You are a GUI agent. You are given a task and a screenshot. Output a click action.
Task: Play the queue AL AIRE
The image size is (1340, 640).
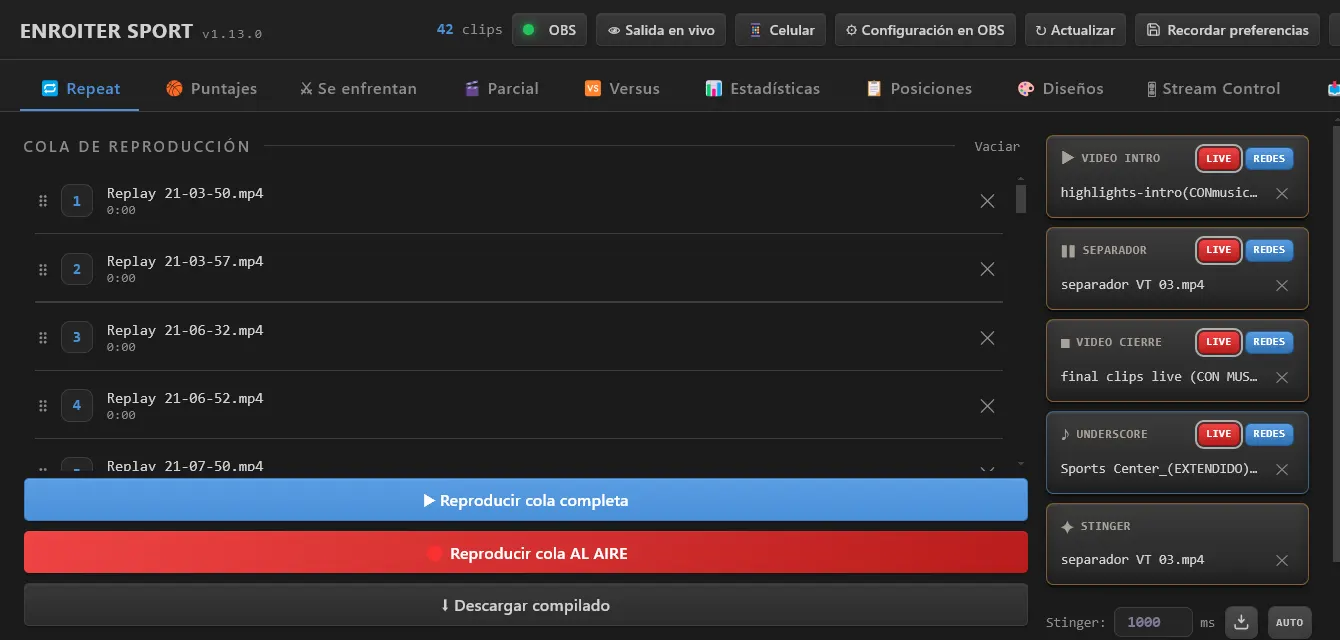(x=526, y=552)
